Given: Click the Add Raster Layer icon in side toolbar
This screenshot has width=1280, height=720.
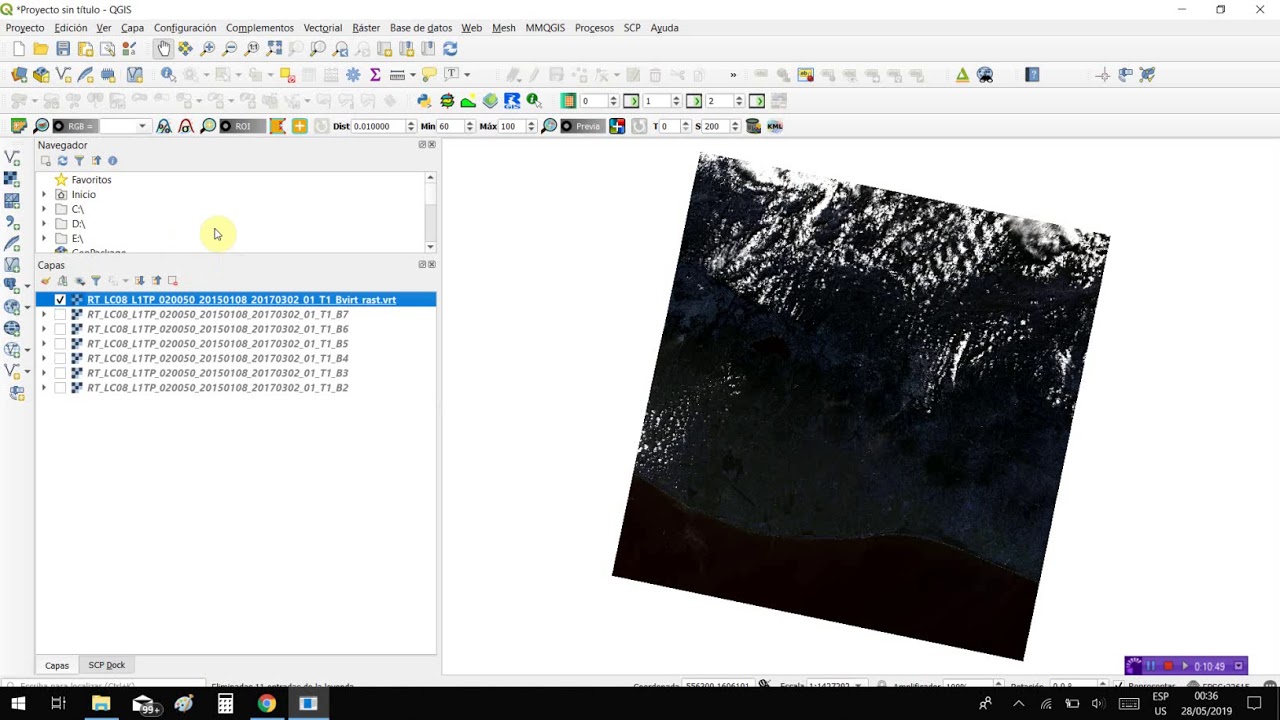Looking at the screenshot, I should pos(12,179).
